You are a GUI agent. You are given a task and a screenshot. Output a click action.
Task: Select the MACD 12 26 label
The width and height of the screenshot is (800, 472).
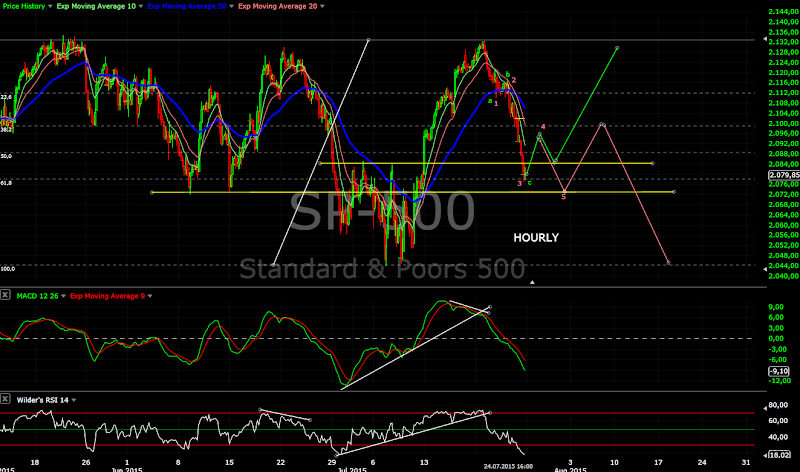click(x=37, y=296)
